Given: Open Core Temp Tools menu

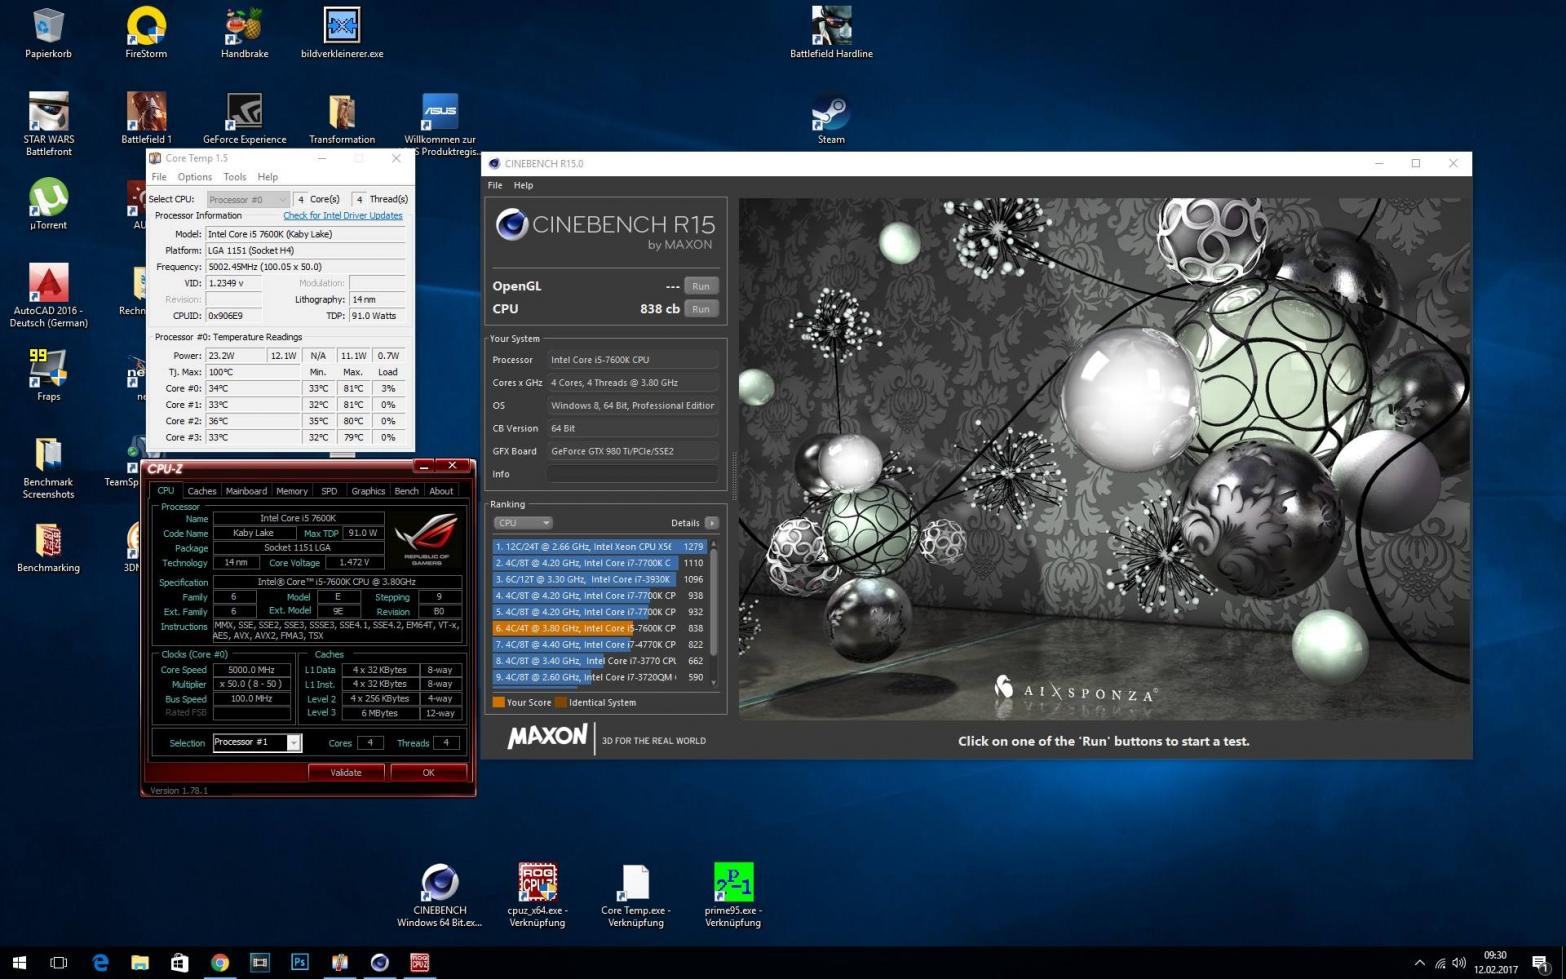Looking at the screenshot, I should (235, 177).
